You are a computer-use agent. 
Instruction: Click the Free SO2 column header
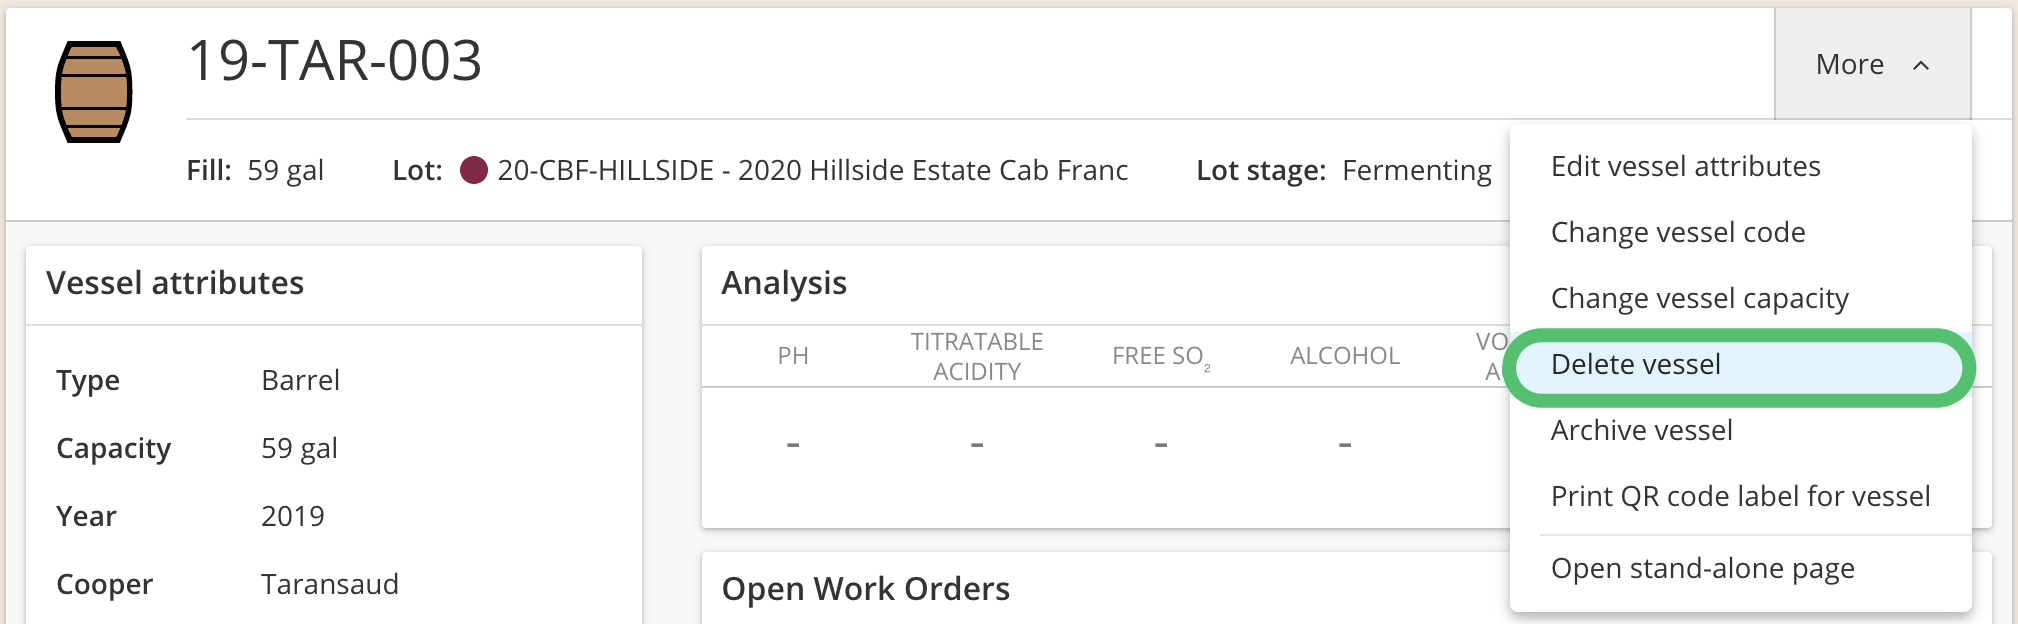(x=1161, y=357)
